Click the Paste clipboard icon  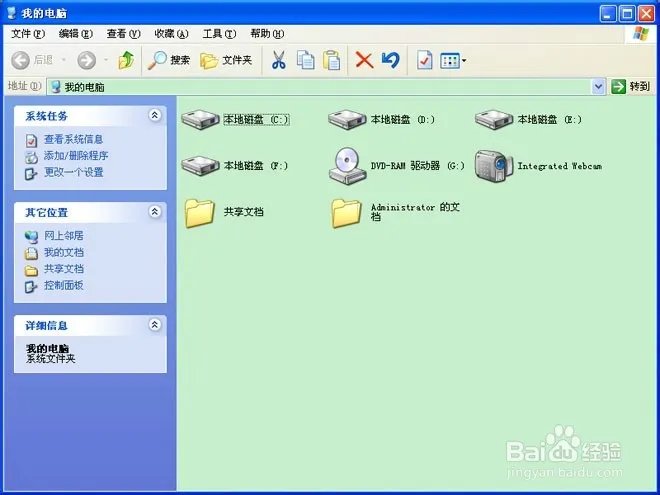pos(332,60)
